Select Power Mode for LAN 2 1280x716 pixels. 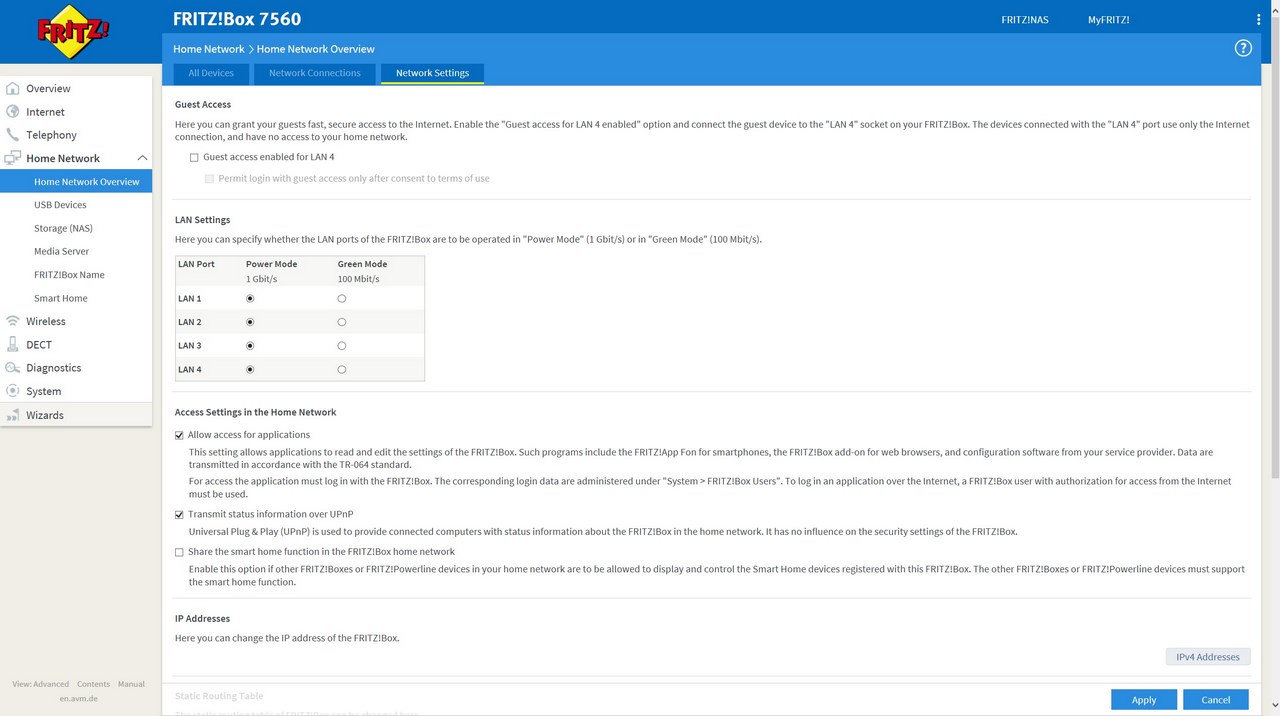250,322
